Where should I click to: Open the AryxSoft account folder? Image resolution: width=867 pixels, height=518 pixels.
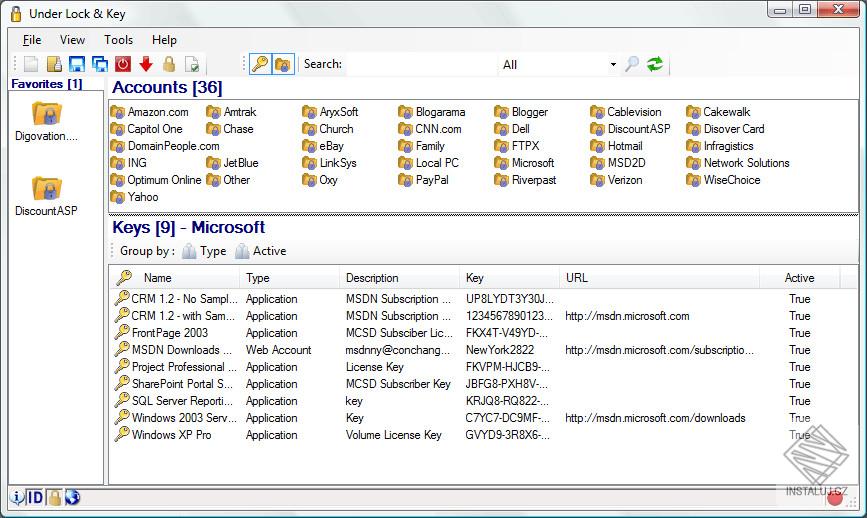click(x=330, y=112)
